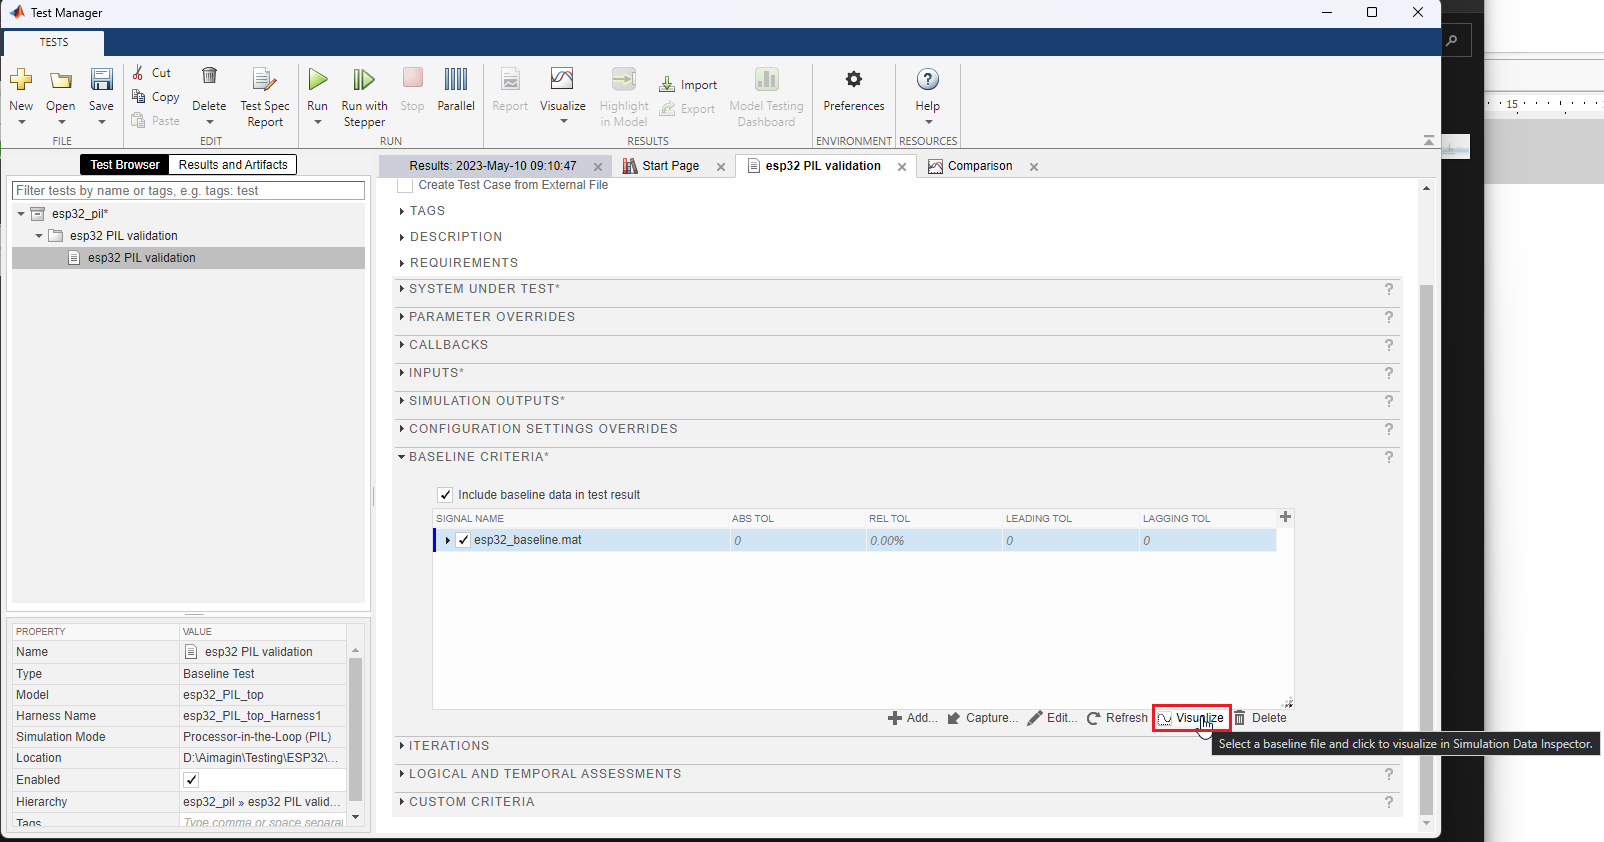
Task: Expand the REQUIREMENTS section
Action: coord(402,263)
